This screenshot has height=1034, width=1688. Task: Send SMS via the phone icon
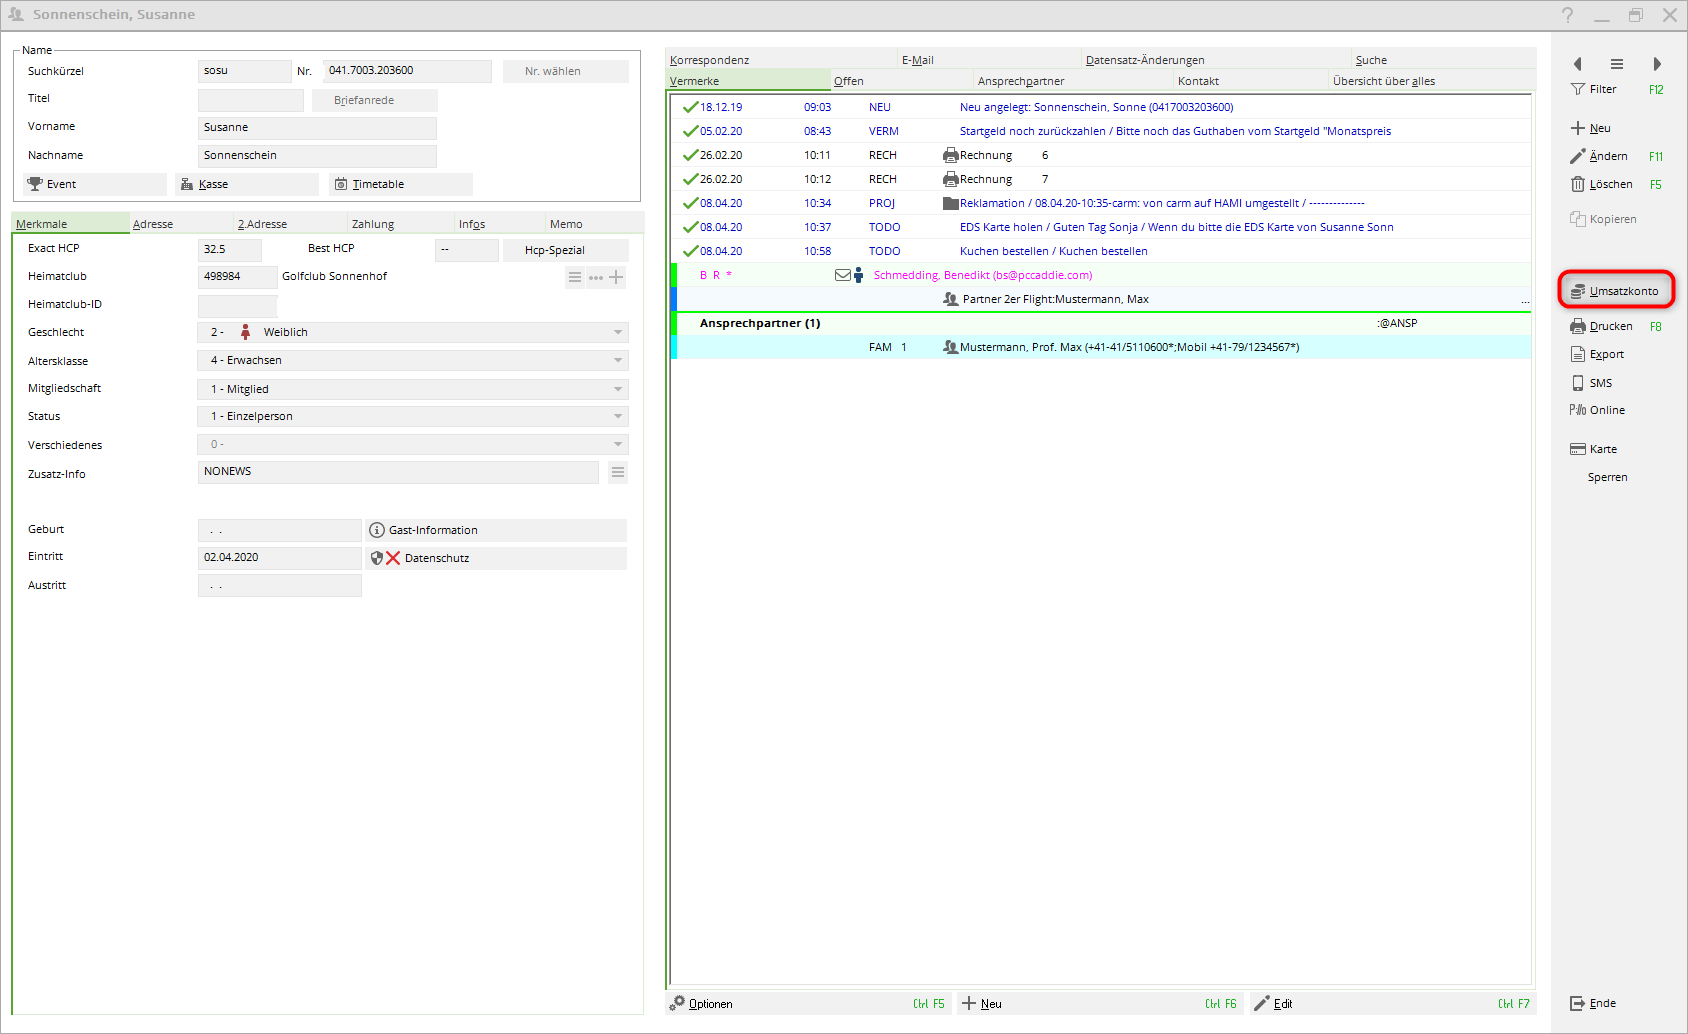(x=1578, y=383)
